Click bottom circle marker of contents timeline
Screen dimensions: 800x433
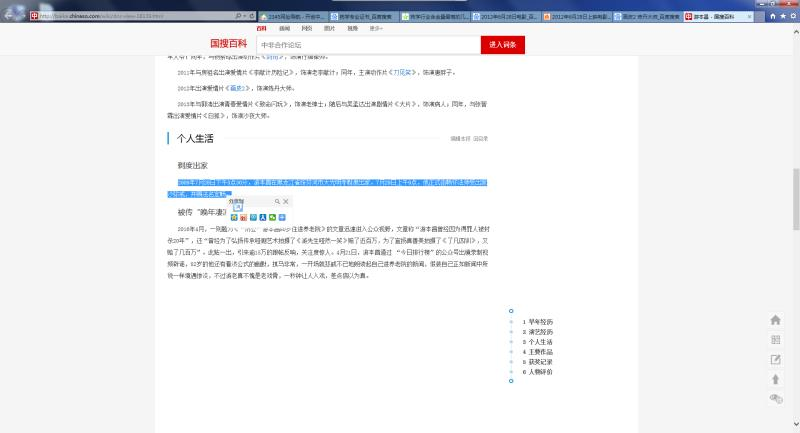click(x=511, y=381)
